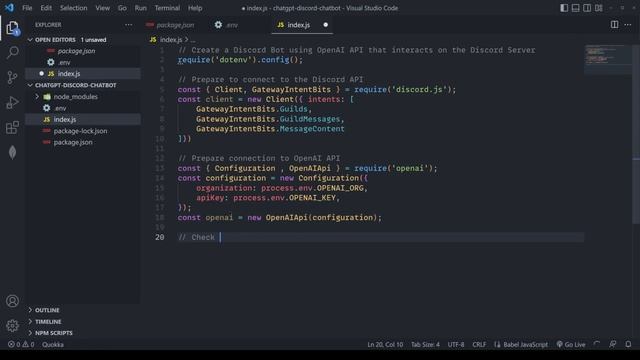
Task: Click the unsaved dot on index.js tab
Action: click(325, 25)
